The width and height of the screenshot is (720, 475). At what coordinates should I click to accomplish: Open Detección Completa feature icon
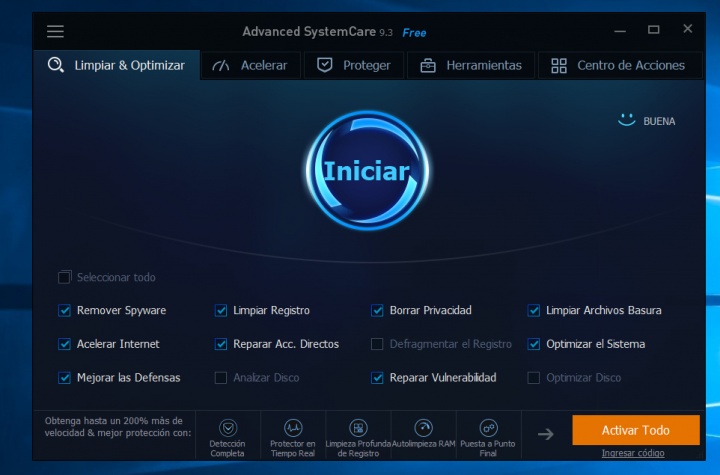pyautogui.click(x=228, y=428)
